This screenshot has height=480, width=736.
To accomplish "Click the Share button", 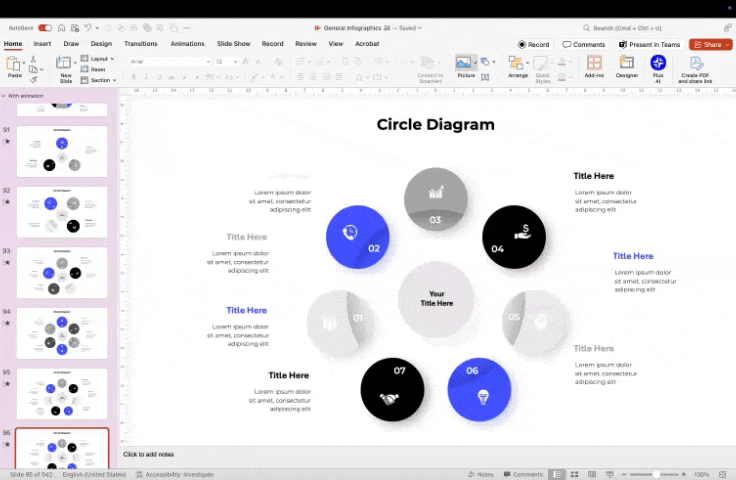I will click(x=711, y=44).
